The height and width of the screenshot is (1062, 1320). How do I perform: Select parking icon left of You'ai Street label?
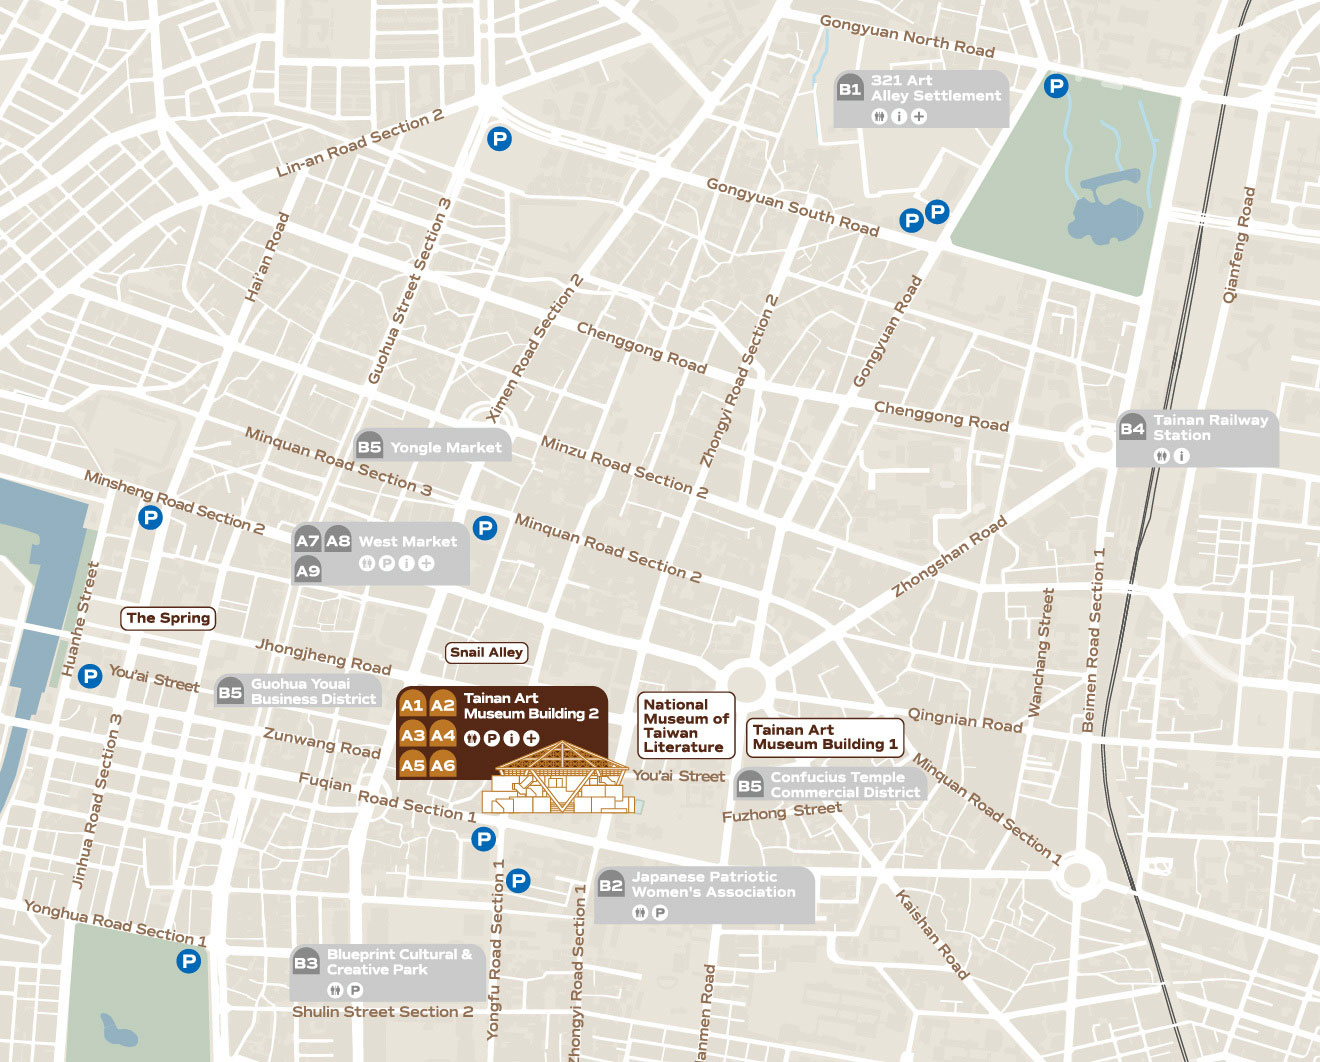(90, 676)
